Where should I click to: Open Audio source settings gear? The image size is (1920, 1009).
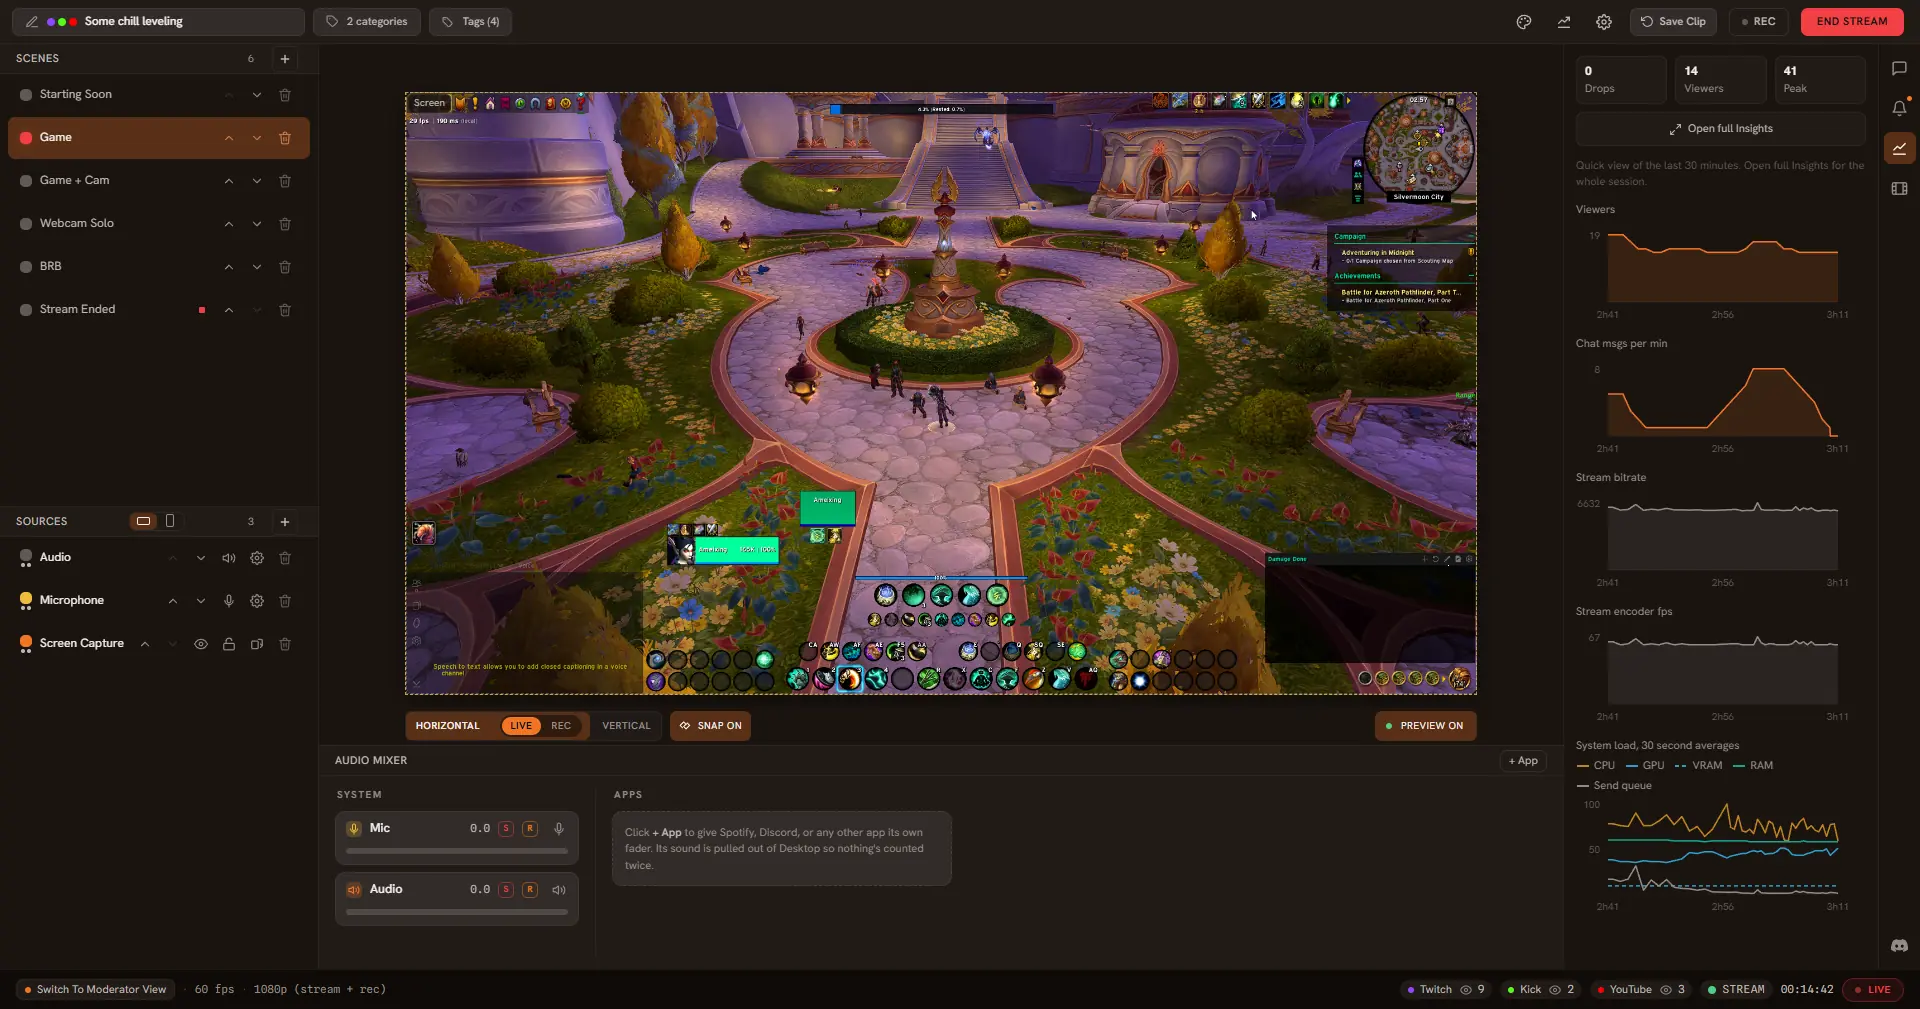(257, 558)
